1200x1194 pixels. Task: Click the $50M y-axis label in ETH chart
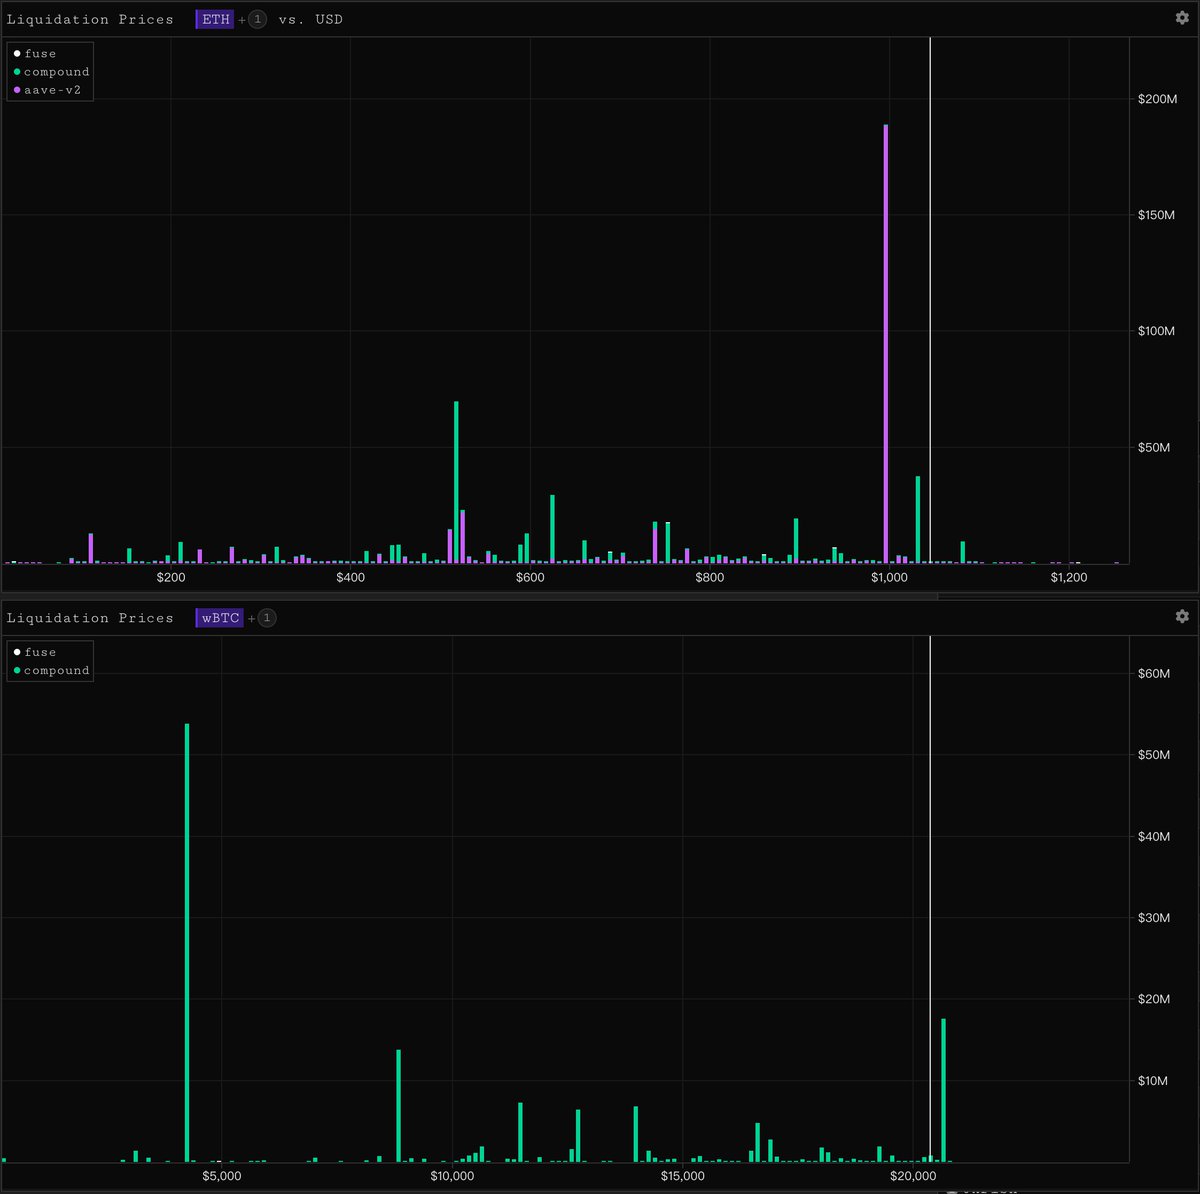coord(1154,447)
